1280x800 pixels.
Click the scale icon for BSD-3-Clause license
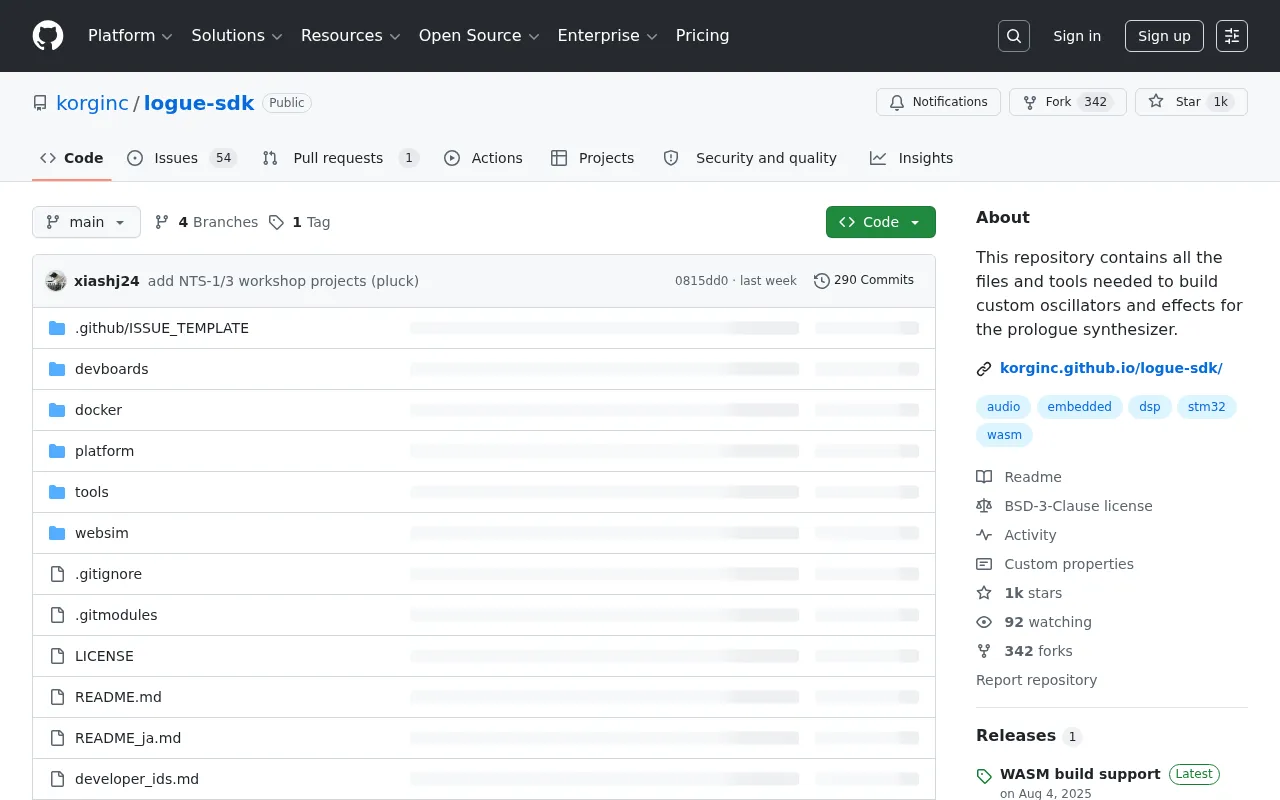point(984,506)
